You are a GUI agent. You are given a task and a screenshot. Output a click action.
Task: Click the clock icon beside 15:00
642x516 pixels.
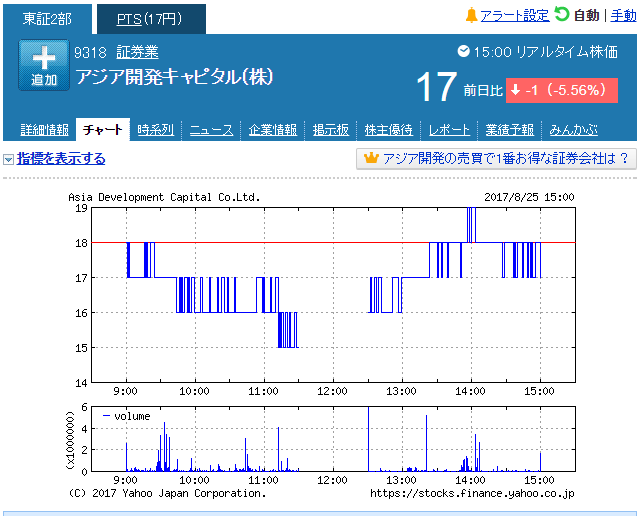pos(463,52)
